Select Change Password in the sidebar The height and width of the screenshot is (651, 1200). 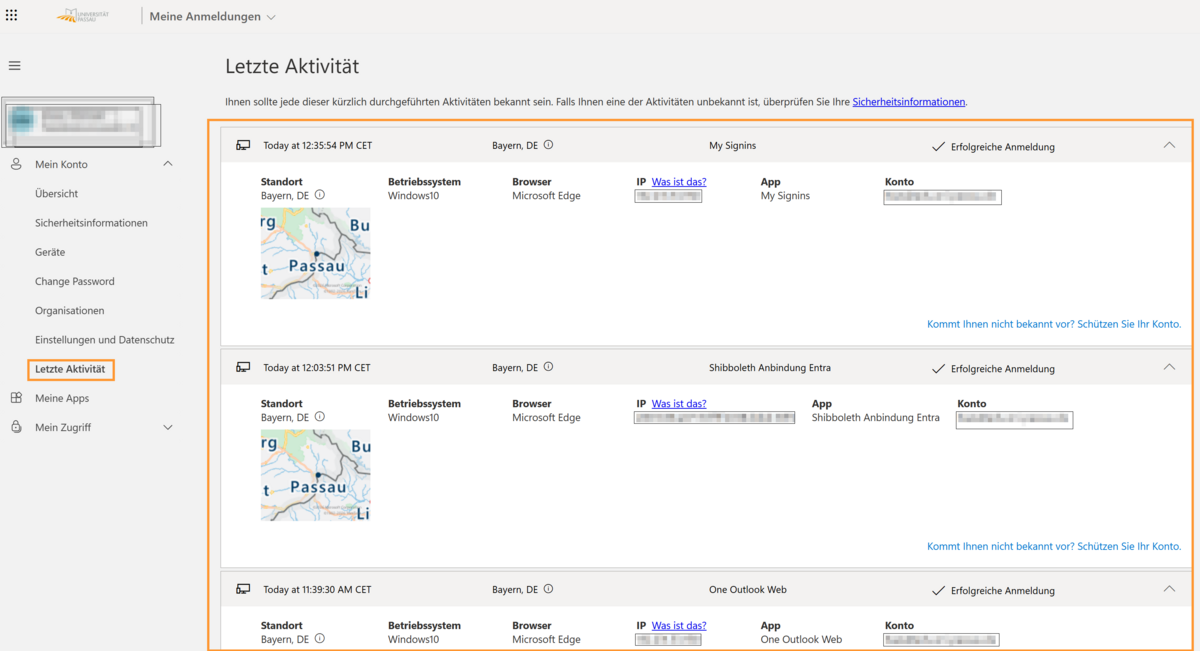[x=75, y=281]
